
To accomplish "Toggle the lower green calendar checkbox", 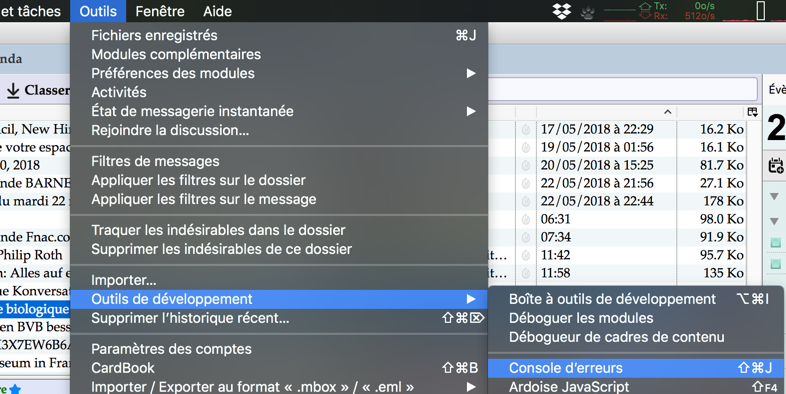I will 775,264.
